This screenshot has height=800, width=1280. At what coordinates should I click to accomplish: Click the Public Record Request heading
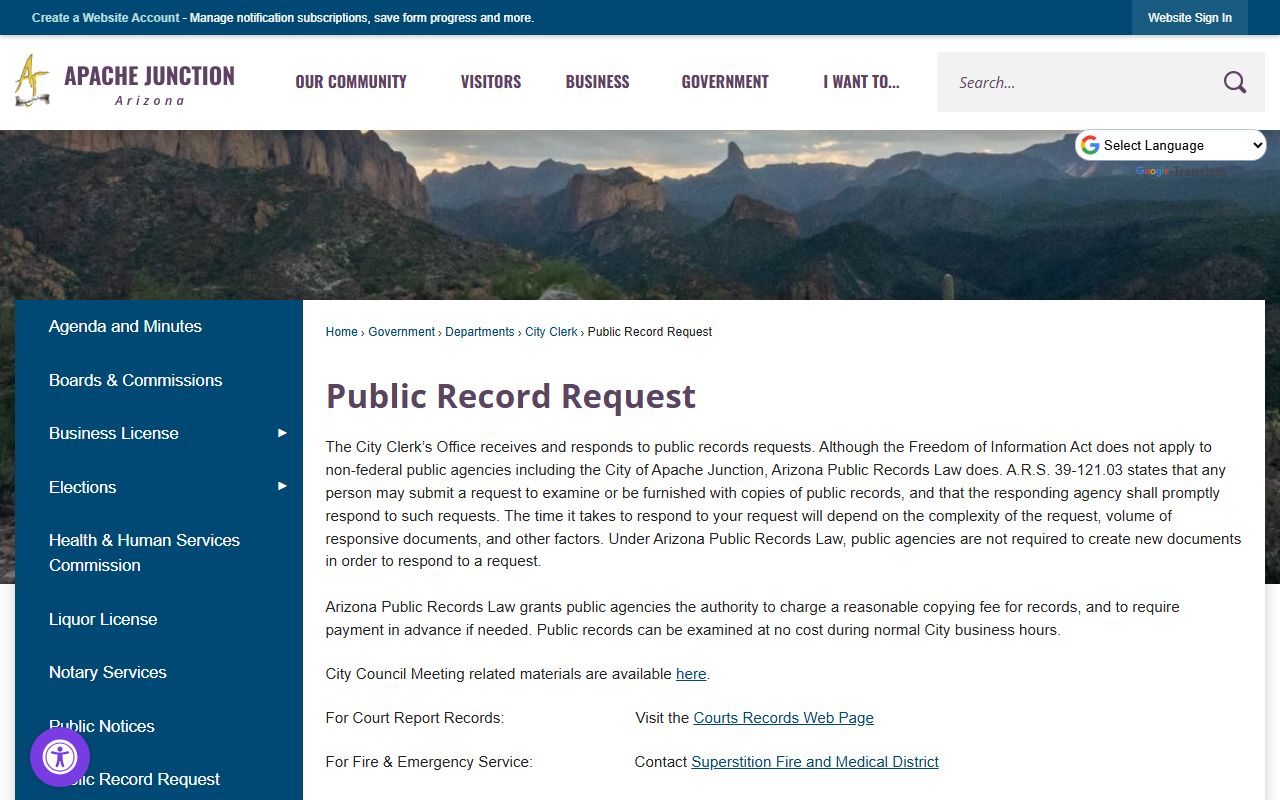(510, 396)
